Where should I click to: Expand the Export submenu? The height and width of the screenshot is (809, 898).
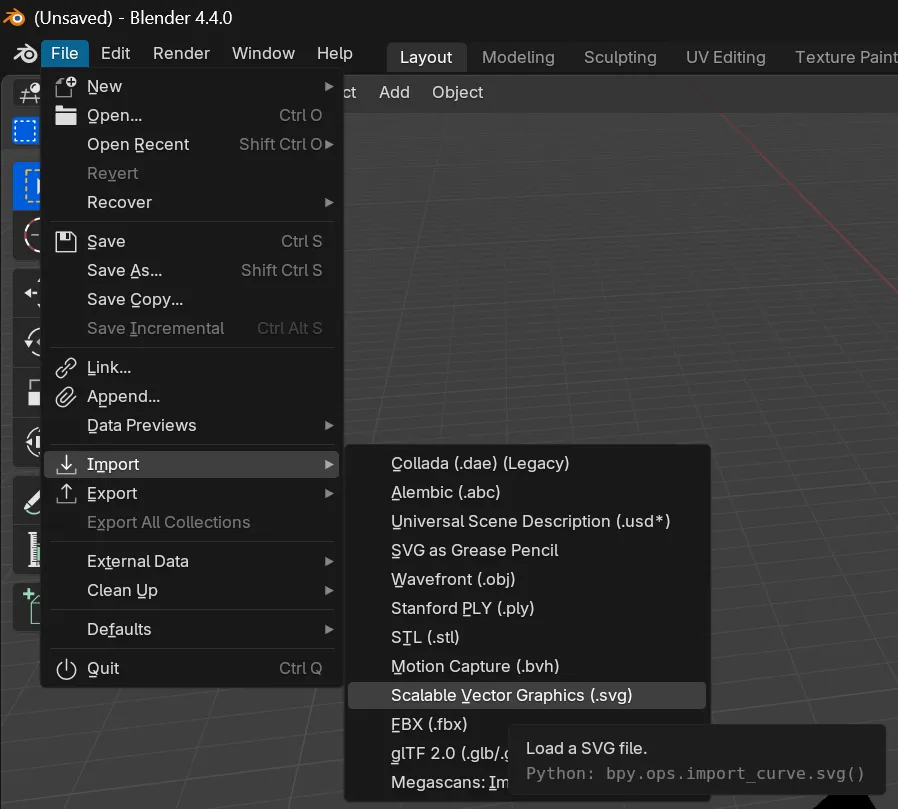click(113, 493)
